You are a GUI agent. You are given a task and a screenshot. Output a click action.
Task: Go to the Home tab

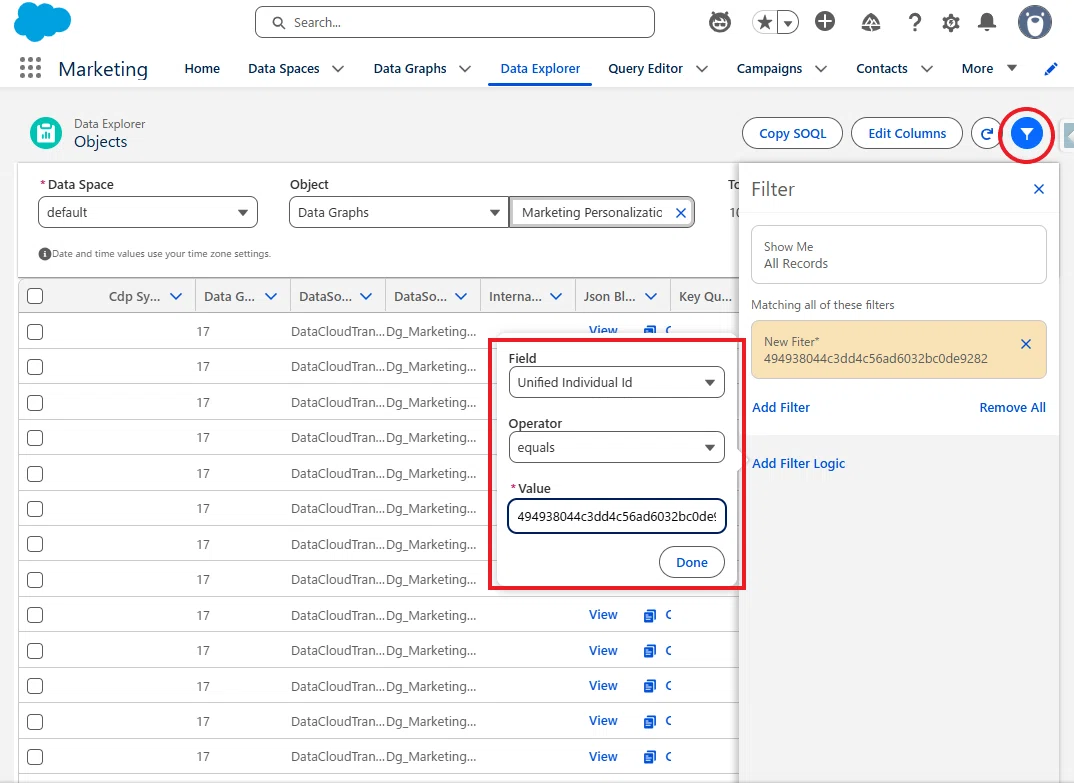click(x=202, y=69)
